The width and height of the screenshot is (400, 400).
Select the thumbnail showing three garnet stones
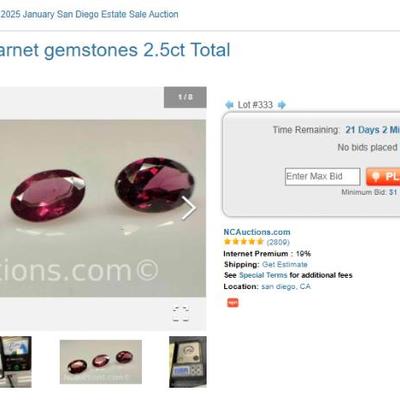101,362
